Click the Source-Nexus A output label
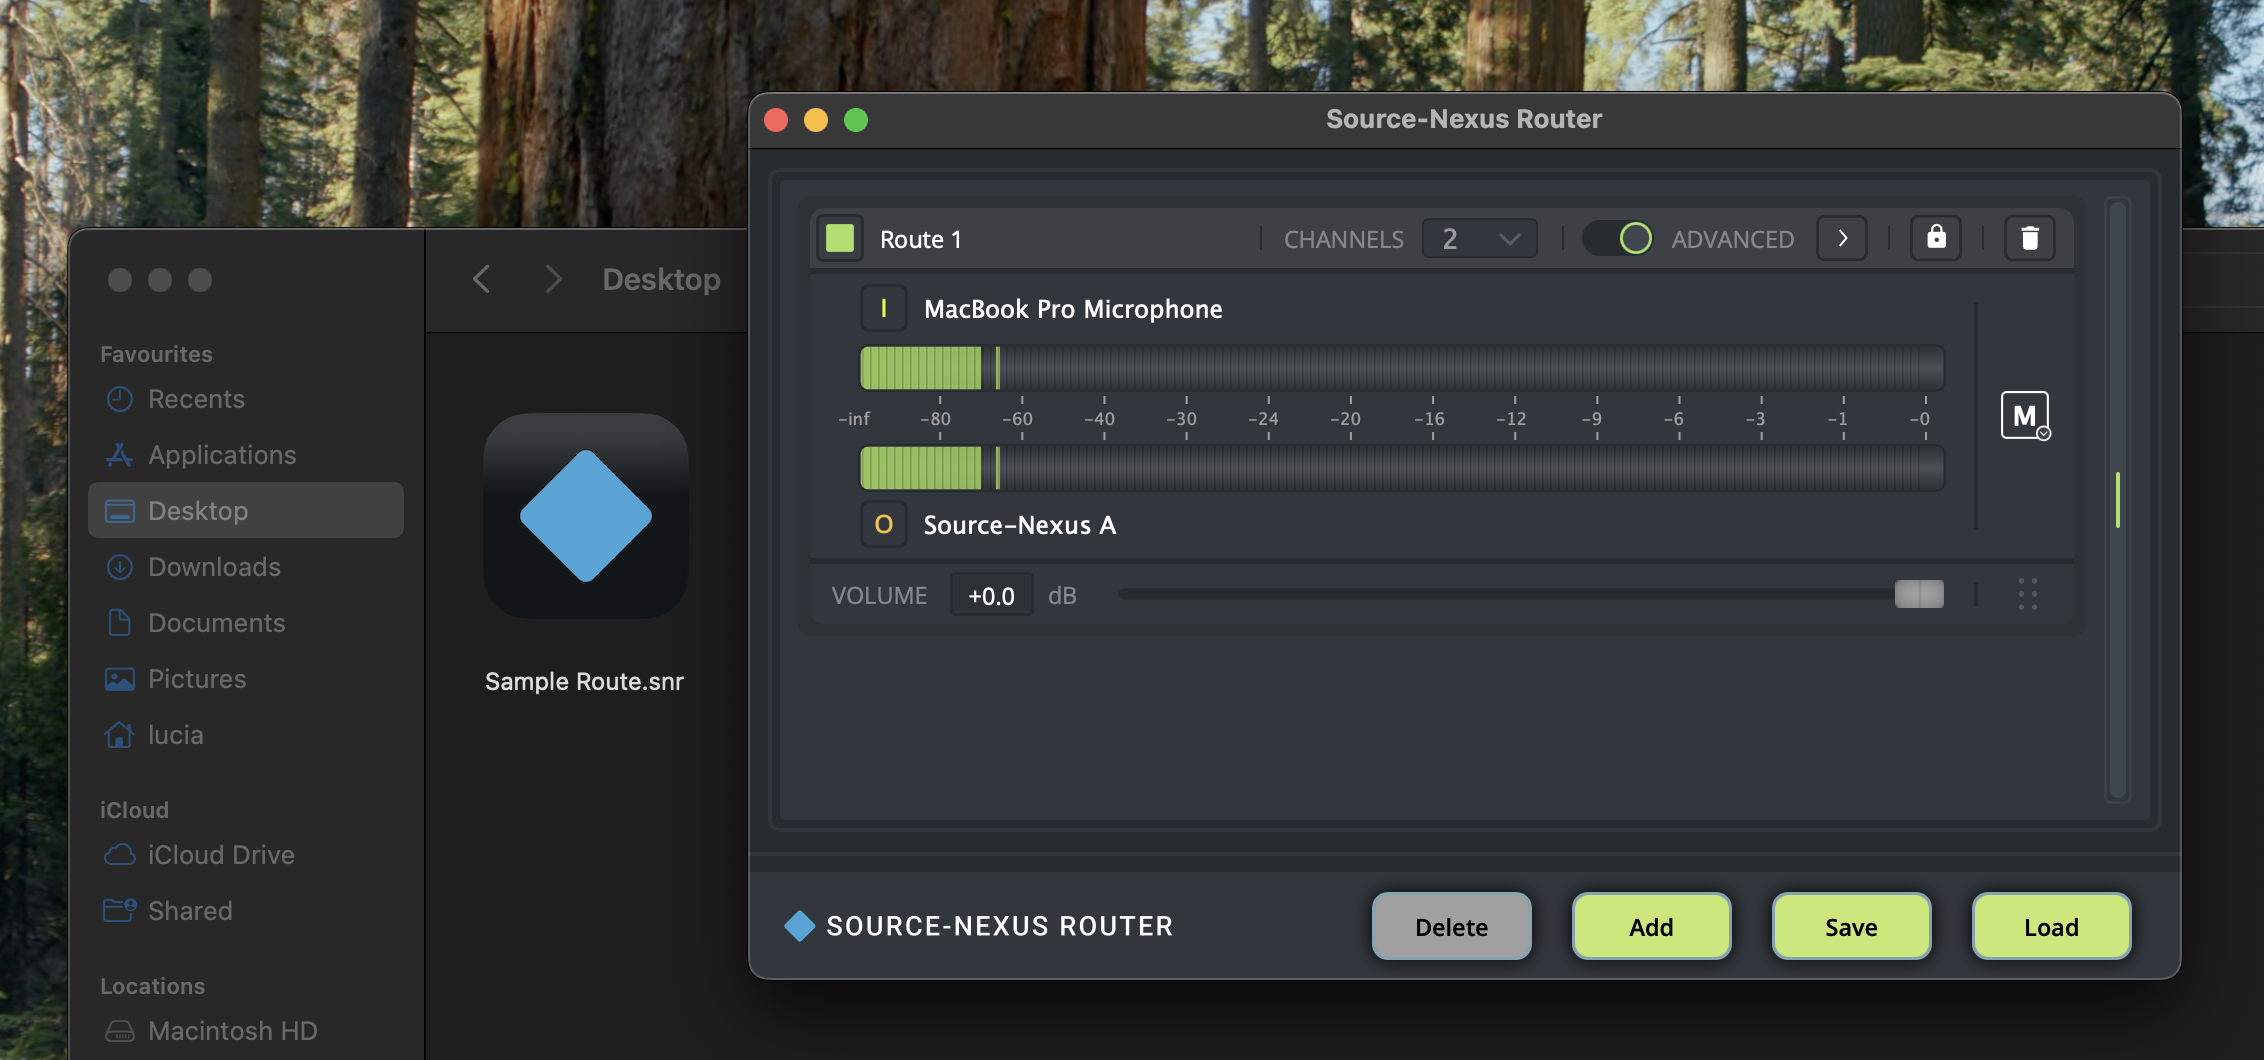2264x1060 pixels. pos(1020,525)
